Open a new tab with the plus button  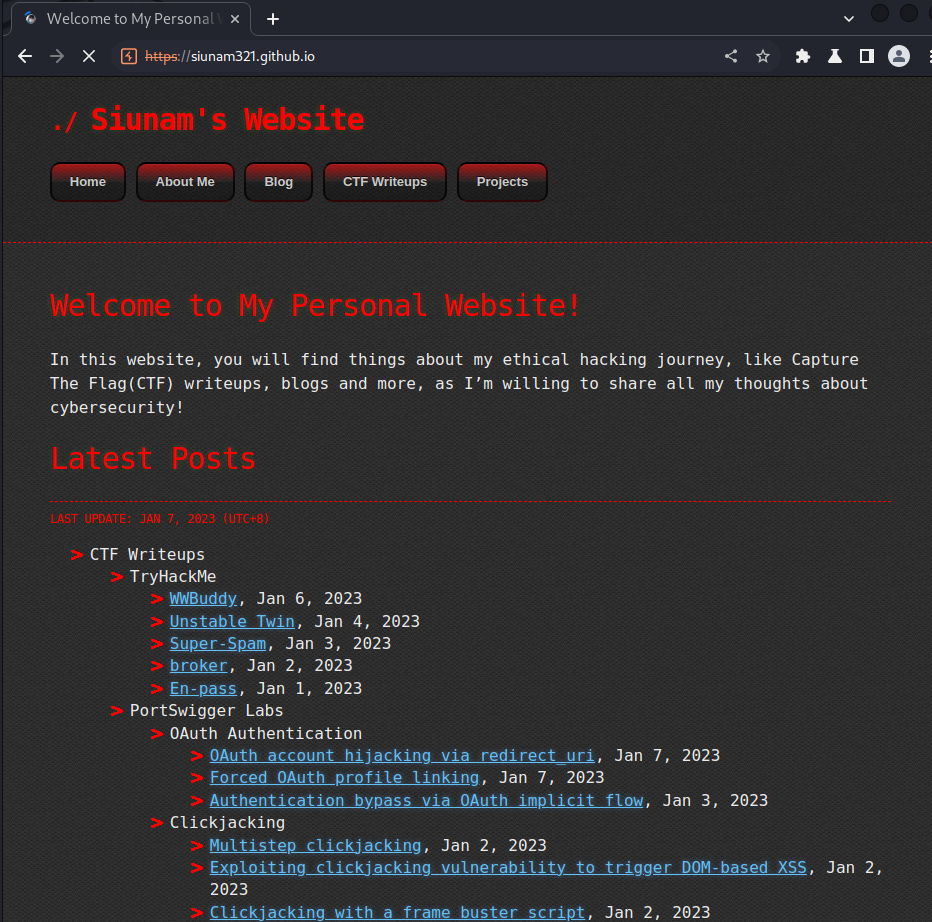point(273,20)
